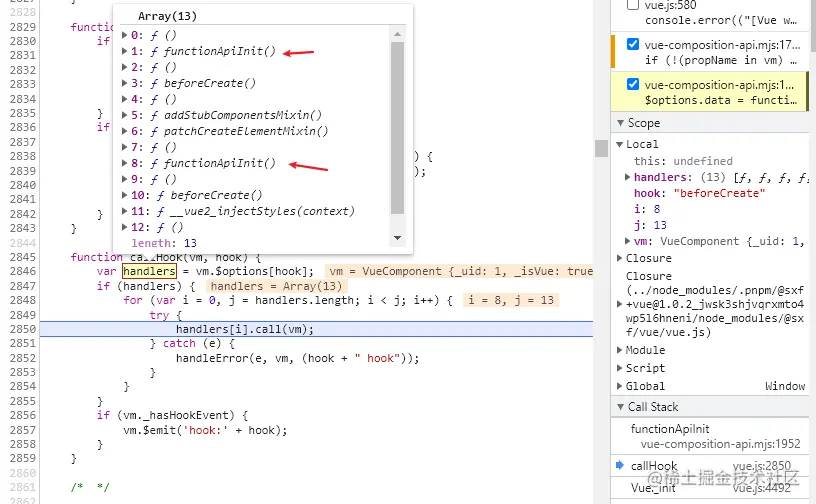Image resolution: width=816 pixels, height=504 pixels.
Task: Expand array item 10 beforeCreate
Action: [124, 195]
